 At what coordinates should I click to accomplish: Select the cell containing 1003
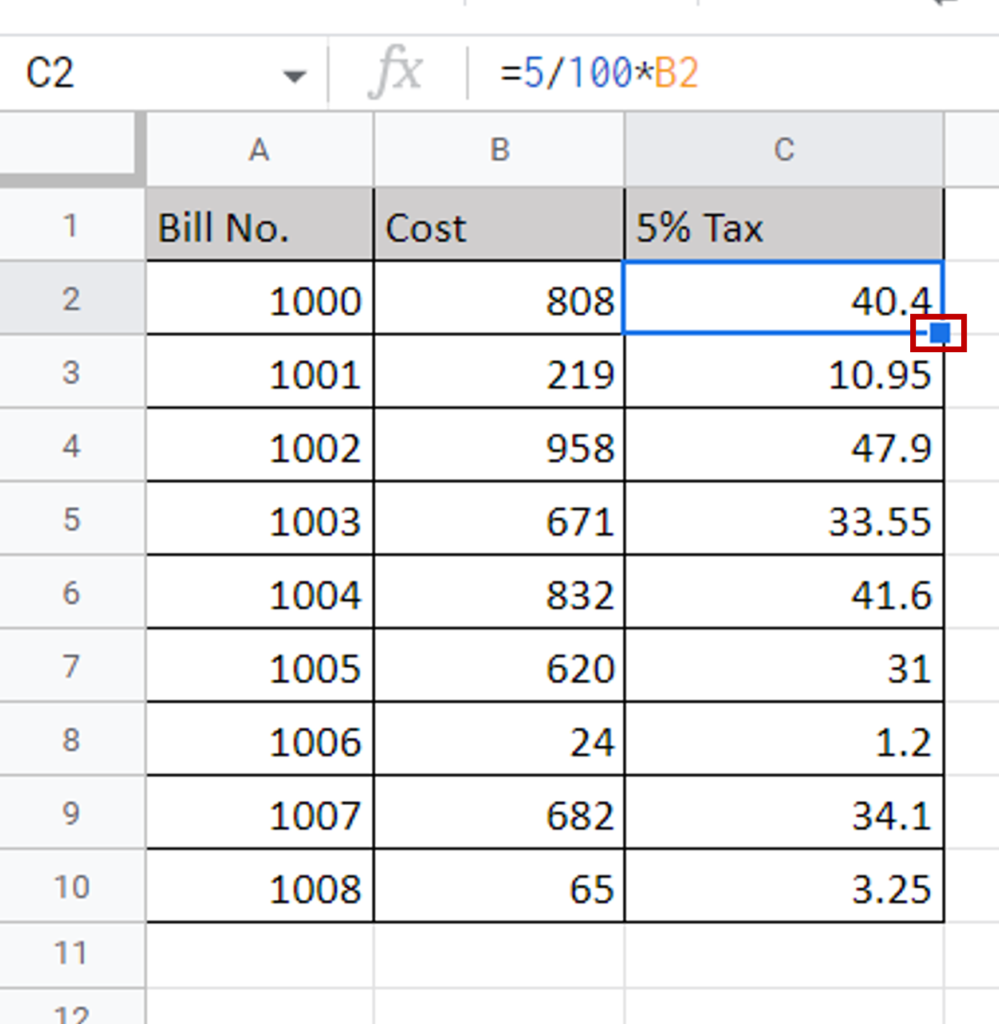(x=259, y=519)
